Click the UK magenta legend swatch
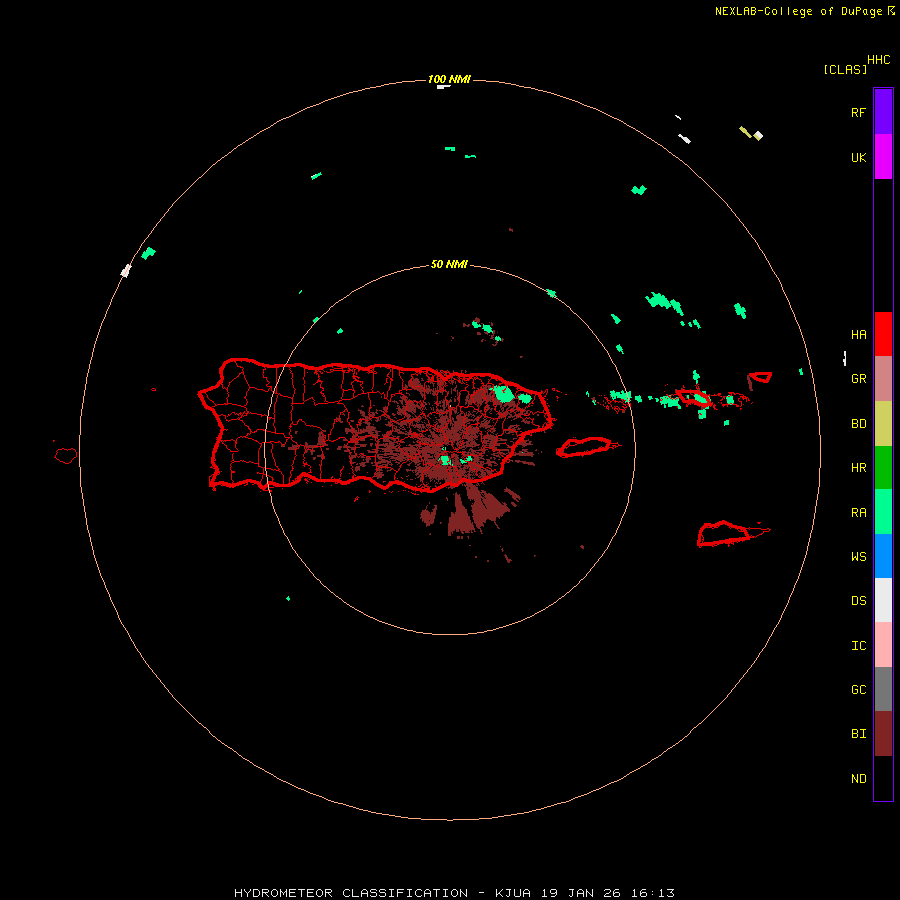This screenshot has width=900, height=900. (883, 157)
